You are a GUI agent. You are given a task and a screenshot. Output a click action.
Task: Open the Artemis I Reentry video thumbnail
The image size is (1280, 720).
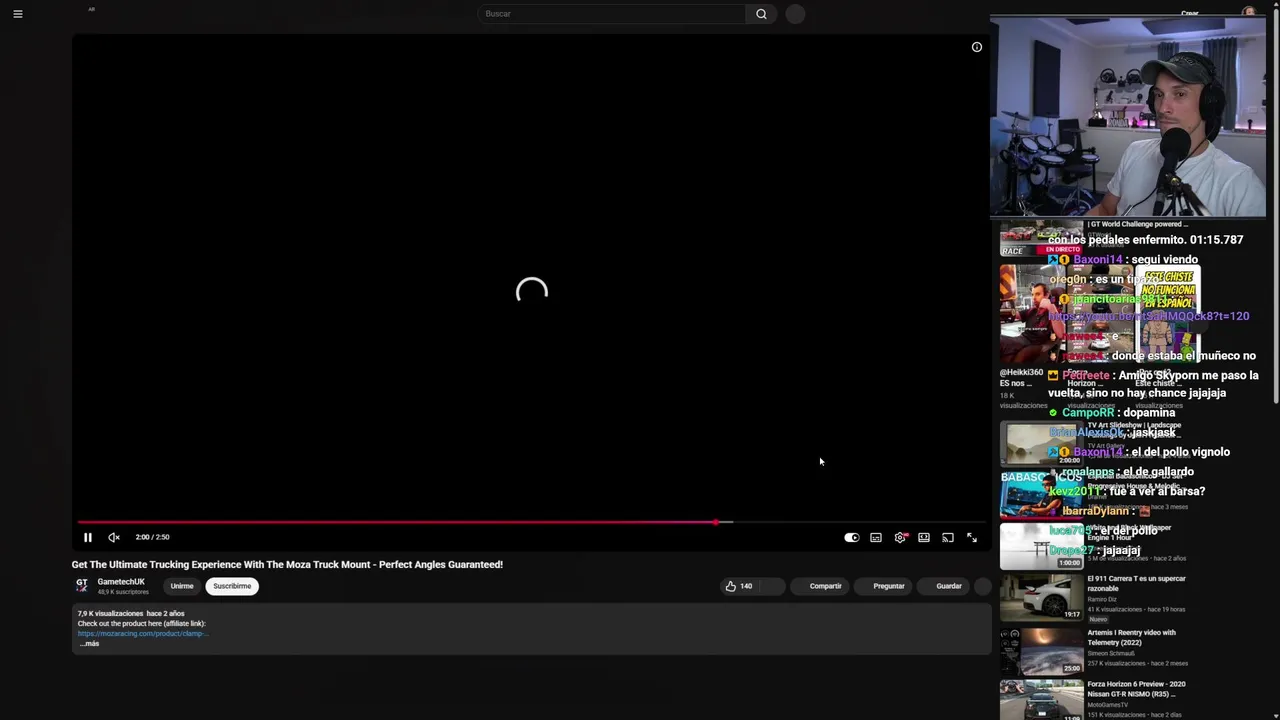click(x=1041, y=651)
